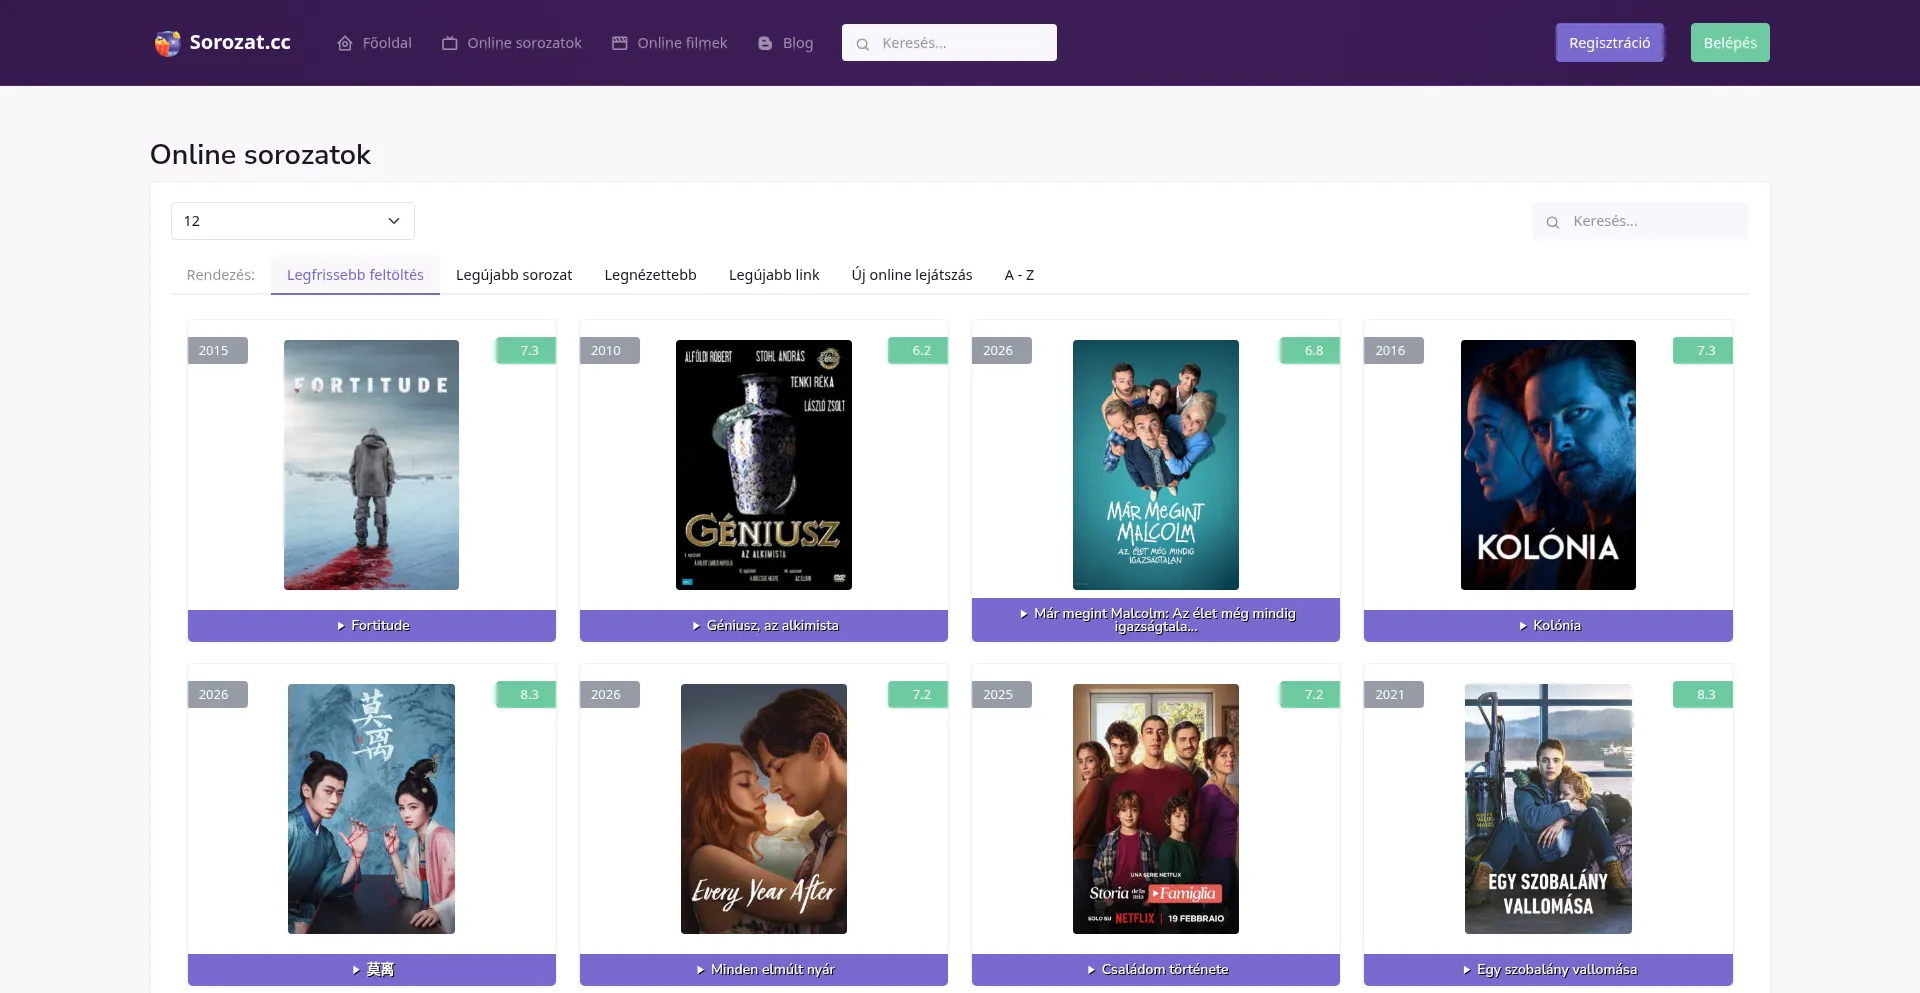
Task: Click the Blog icon in navbar
Action: [765, 43]
